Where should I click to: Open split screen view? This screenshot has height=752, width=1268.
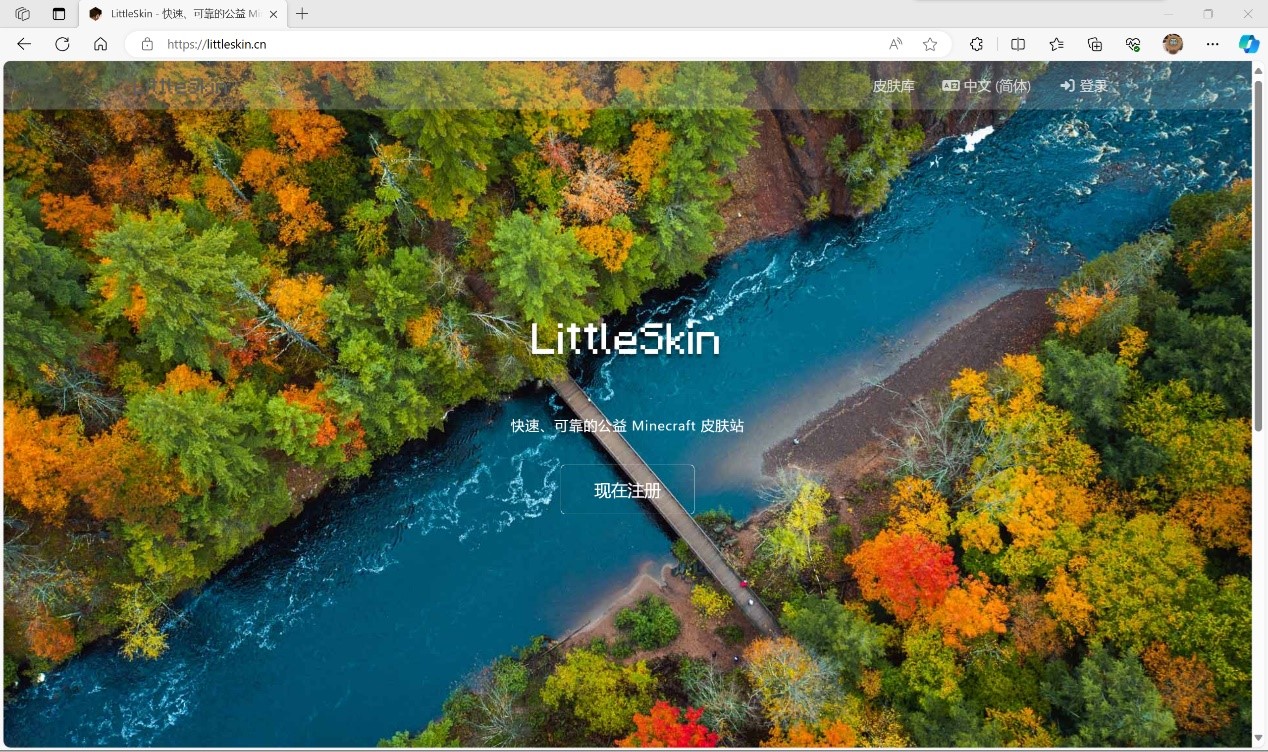[x=1017, y=44]
